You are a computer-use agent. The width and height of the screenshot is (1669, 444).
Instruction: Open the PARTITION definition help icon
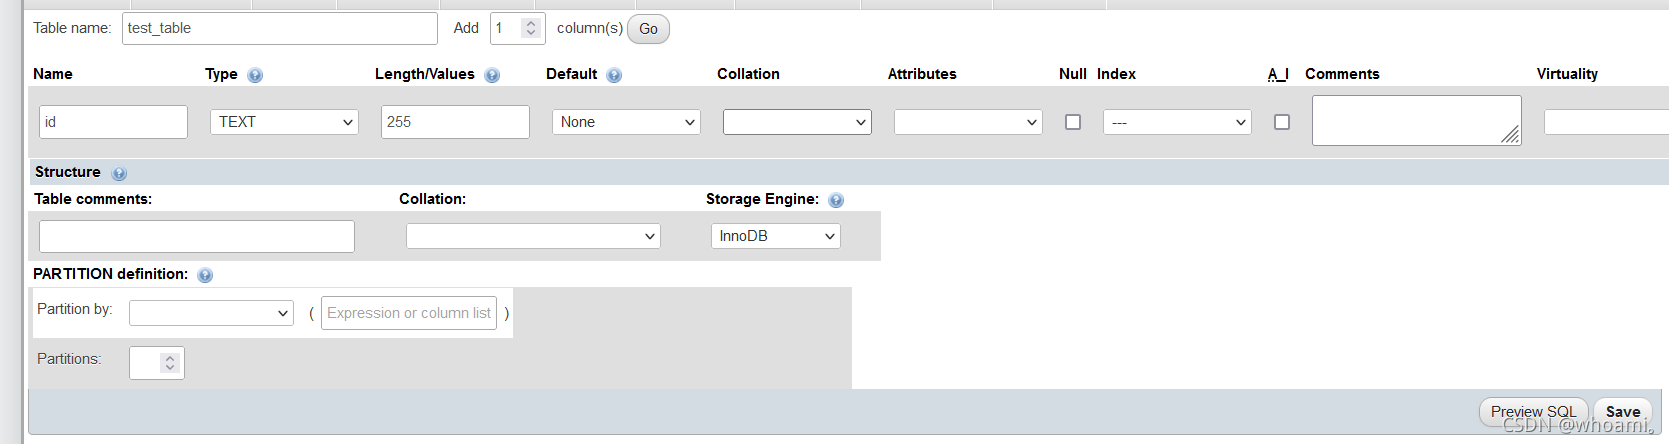click(x=205, y=275)
